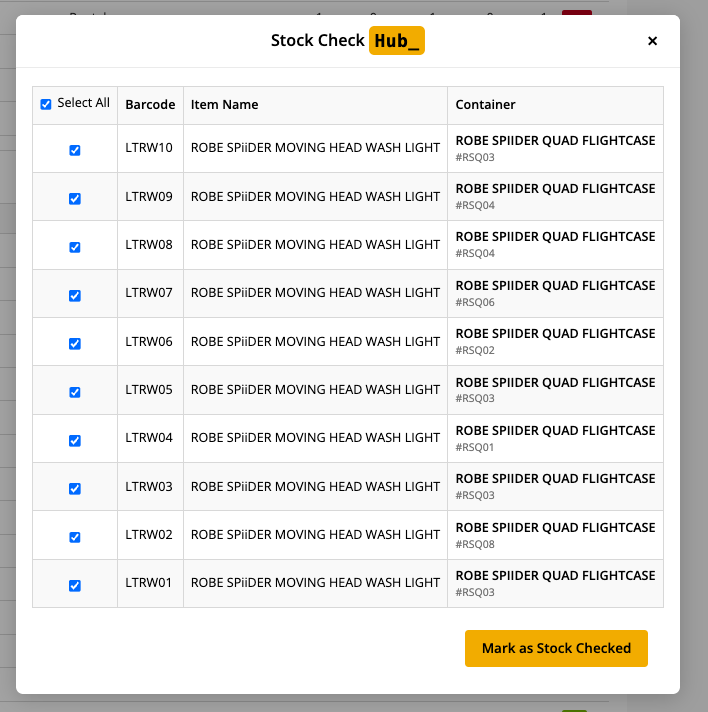The image size is (708, 712).
Task: Click the #RSQ08 container code
Action: click(x=475, y=544)
